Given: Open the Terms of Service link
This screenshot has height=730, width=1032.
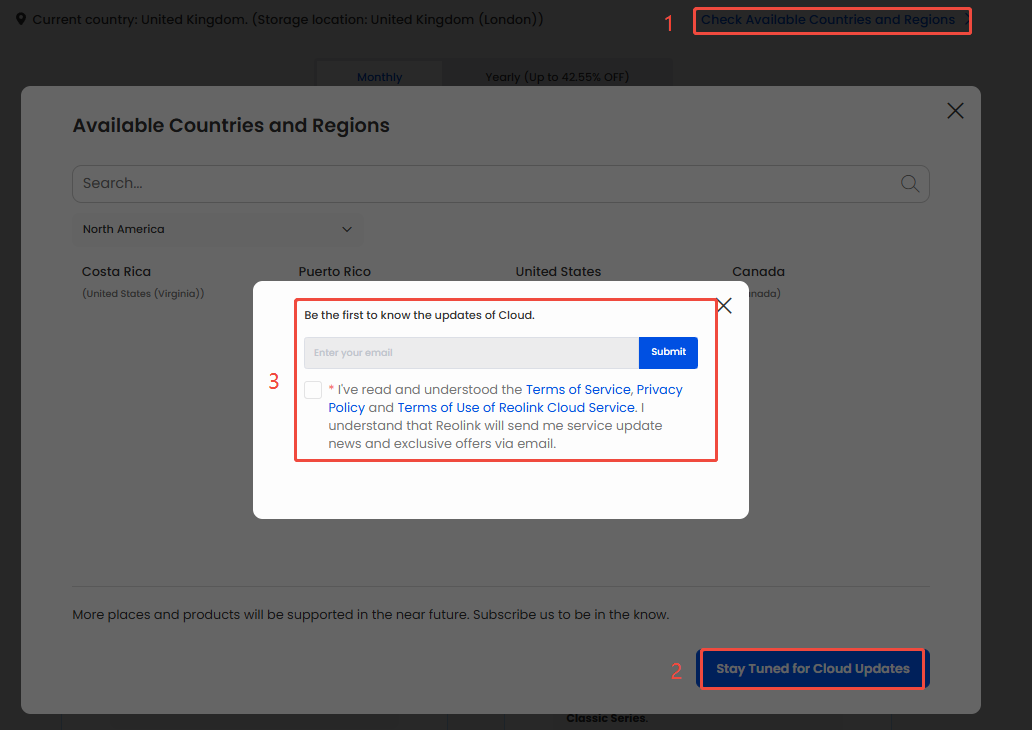Looking at the screenshot, I should click(x=578, y=390).
